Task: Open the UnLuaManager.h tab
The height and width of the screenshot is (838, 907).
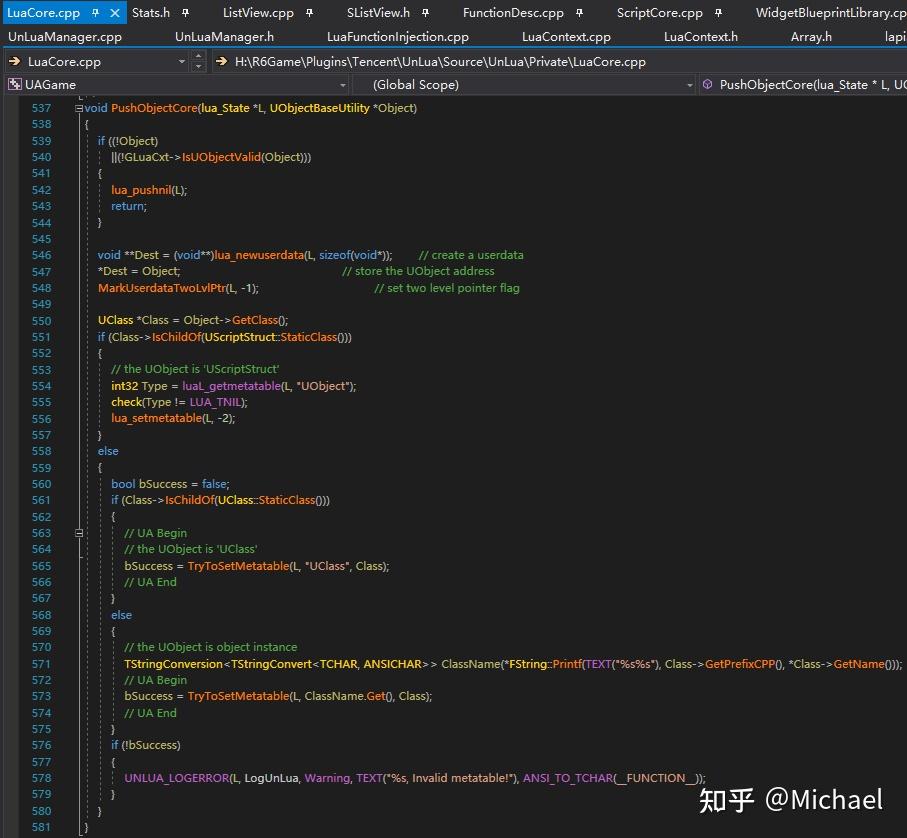Action: click(224, 37)
